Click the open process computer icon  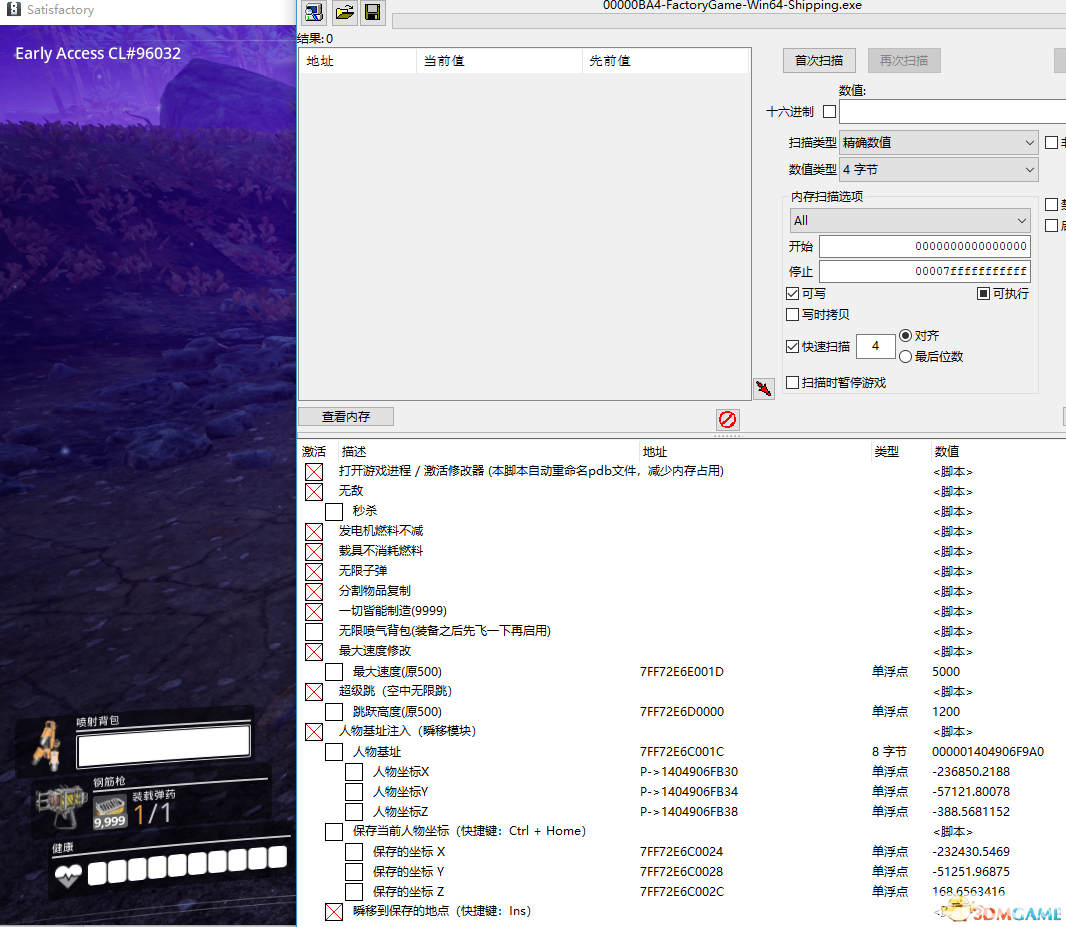(313, 12)
